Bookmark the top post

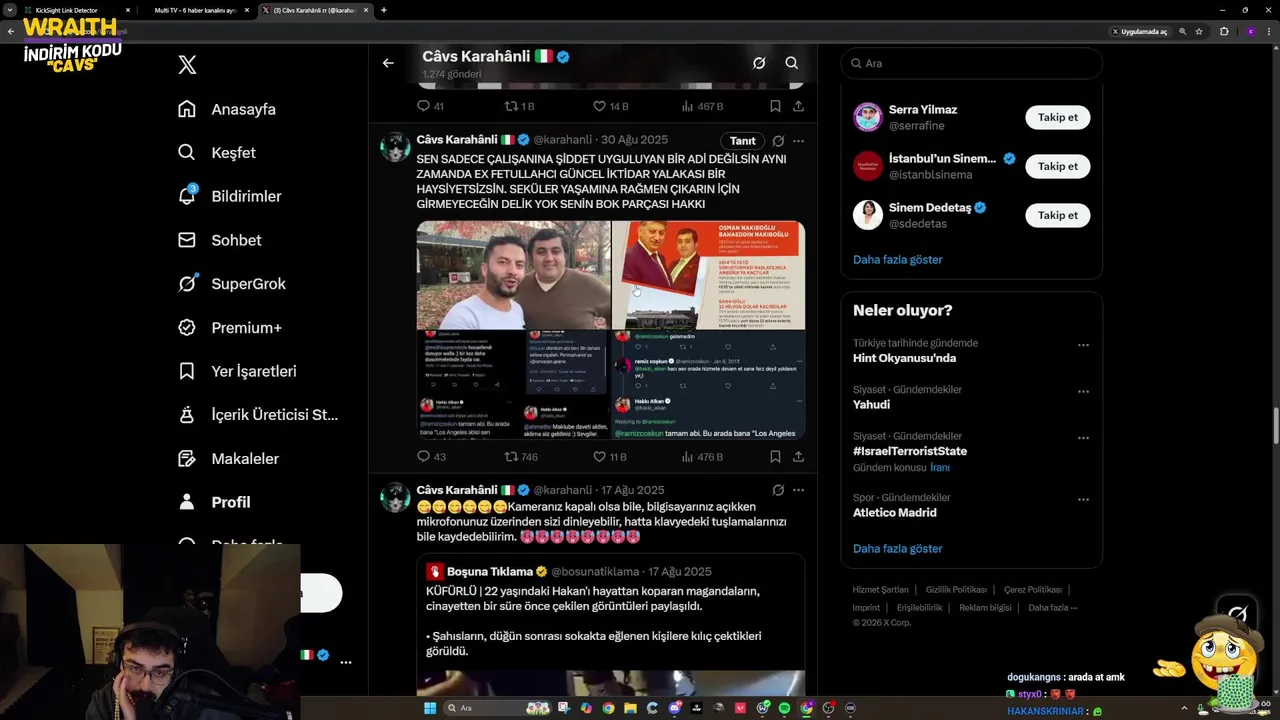775,106
